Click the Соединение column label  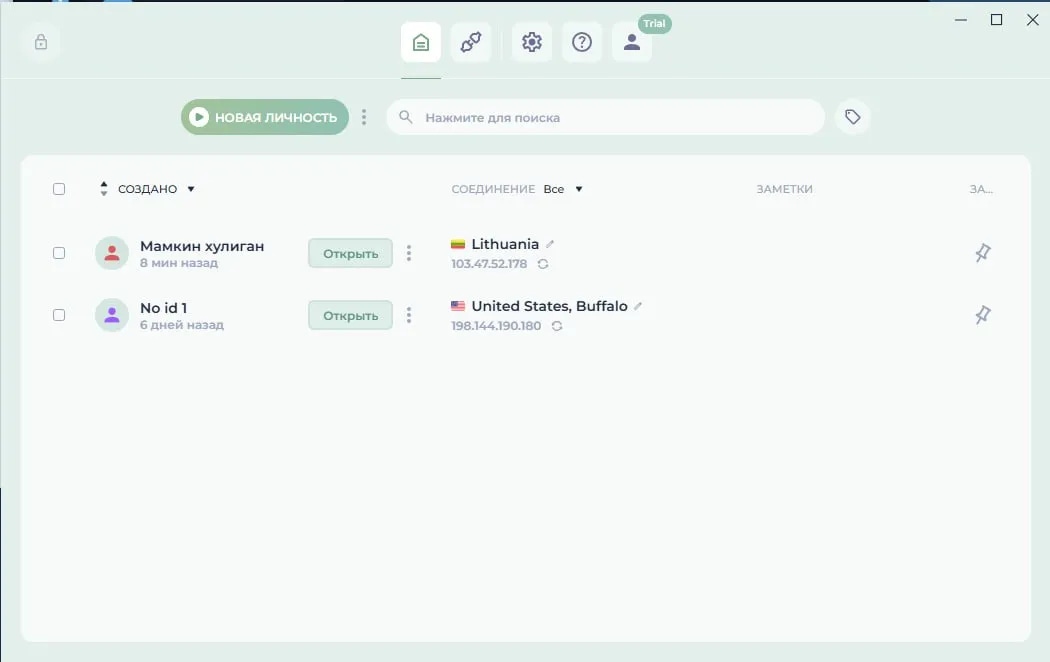tap(493, 189)
